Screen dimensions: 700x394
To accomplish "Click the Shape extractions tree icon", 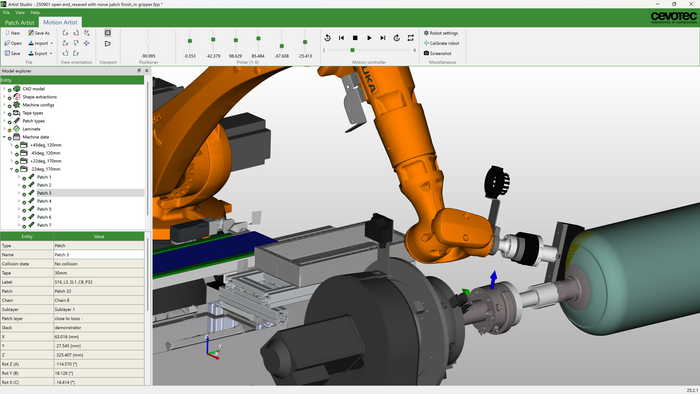I will point(17,97).
